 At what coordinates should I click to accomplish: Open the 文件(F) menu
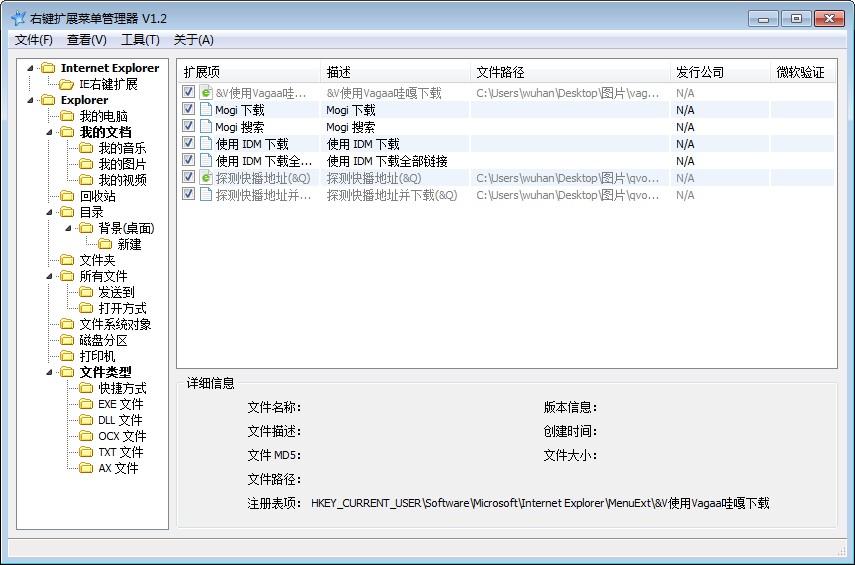34,40
